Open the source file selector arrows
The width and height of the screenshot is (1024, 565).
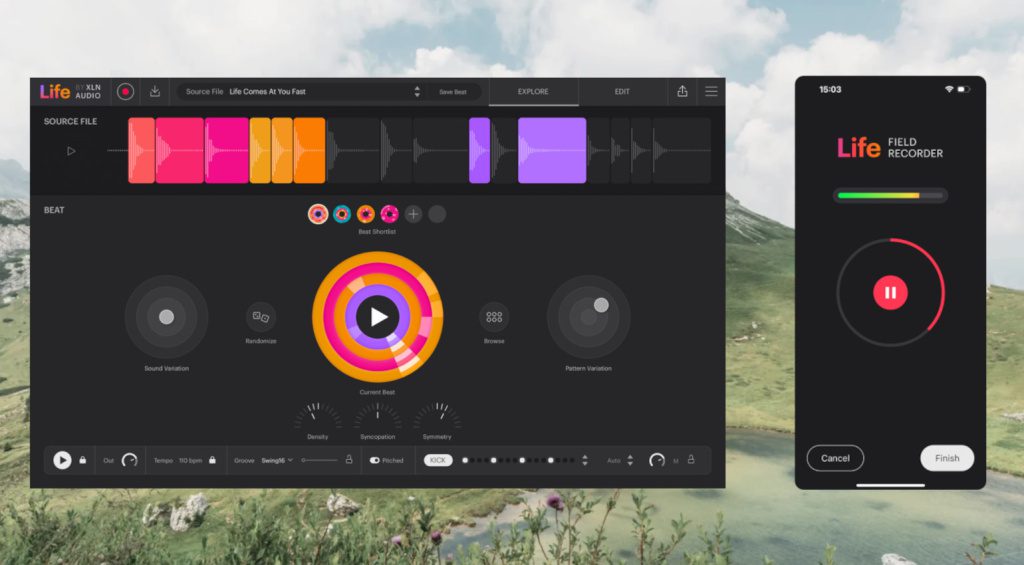[x=417, y=91]
